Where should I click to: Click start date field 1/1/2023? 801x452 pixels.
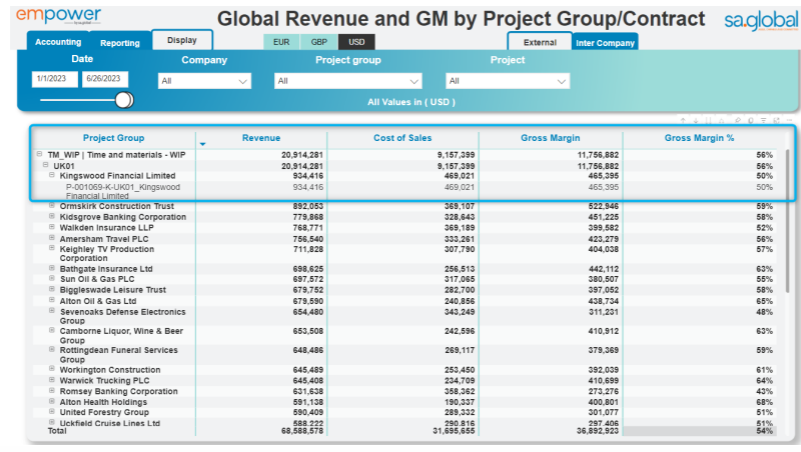pyautogui.click(x=55, y=79)
